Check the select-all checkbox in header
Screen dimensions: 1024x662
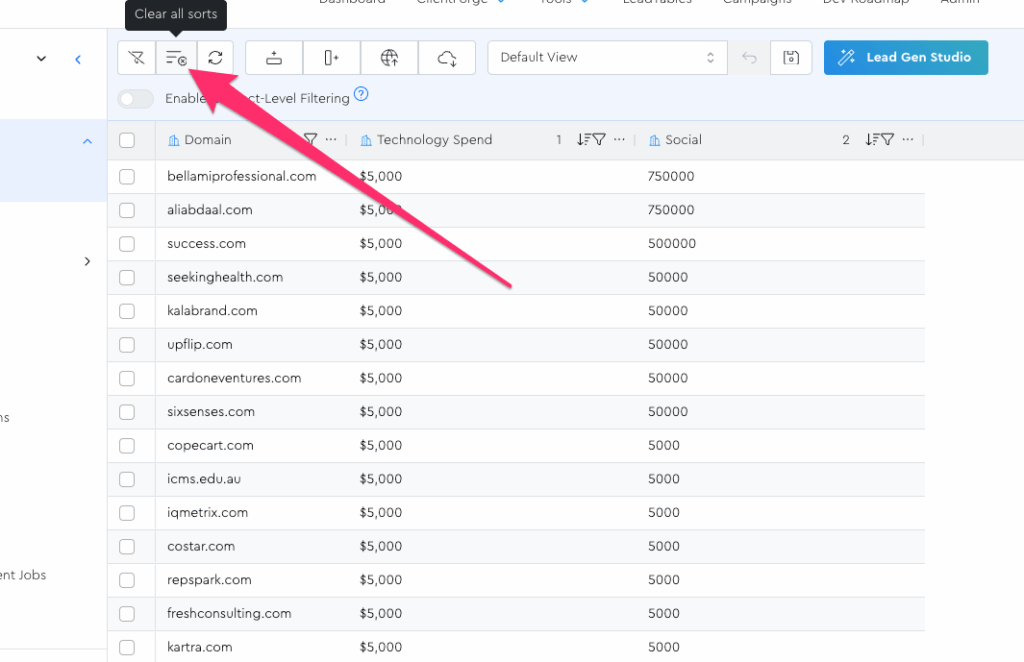tap(127, 140)
